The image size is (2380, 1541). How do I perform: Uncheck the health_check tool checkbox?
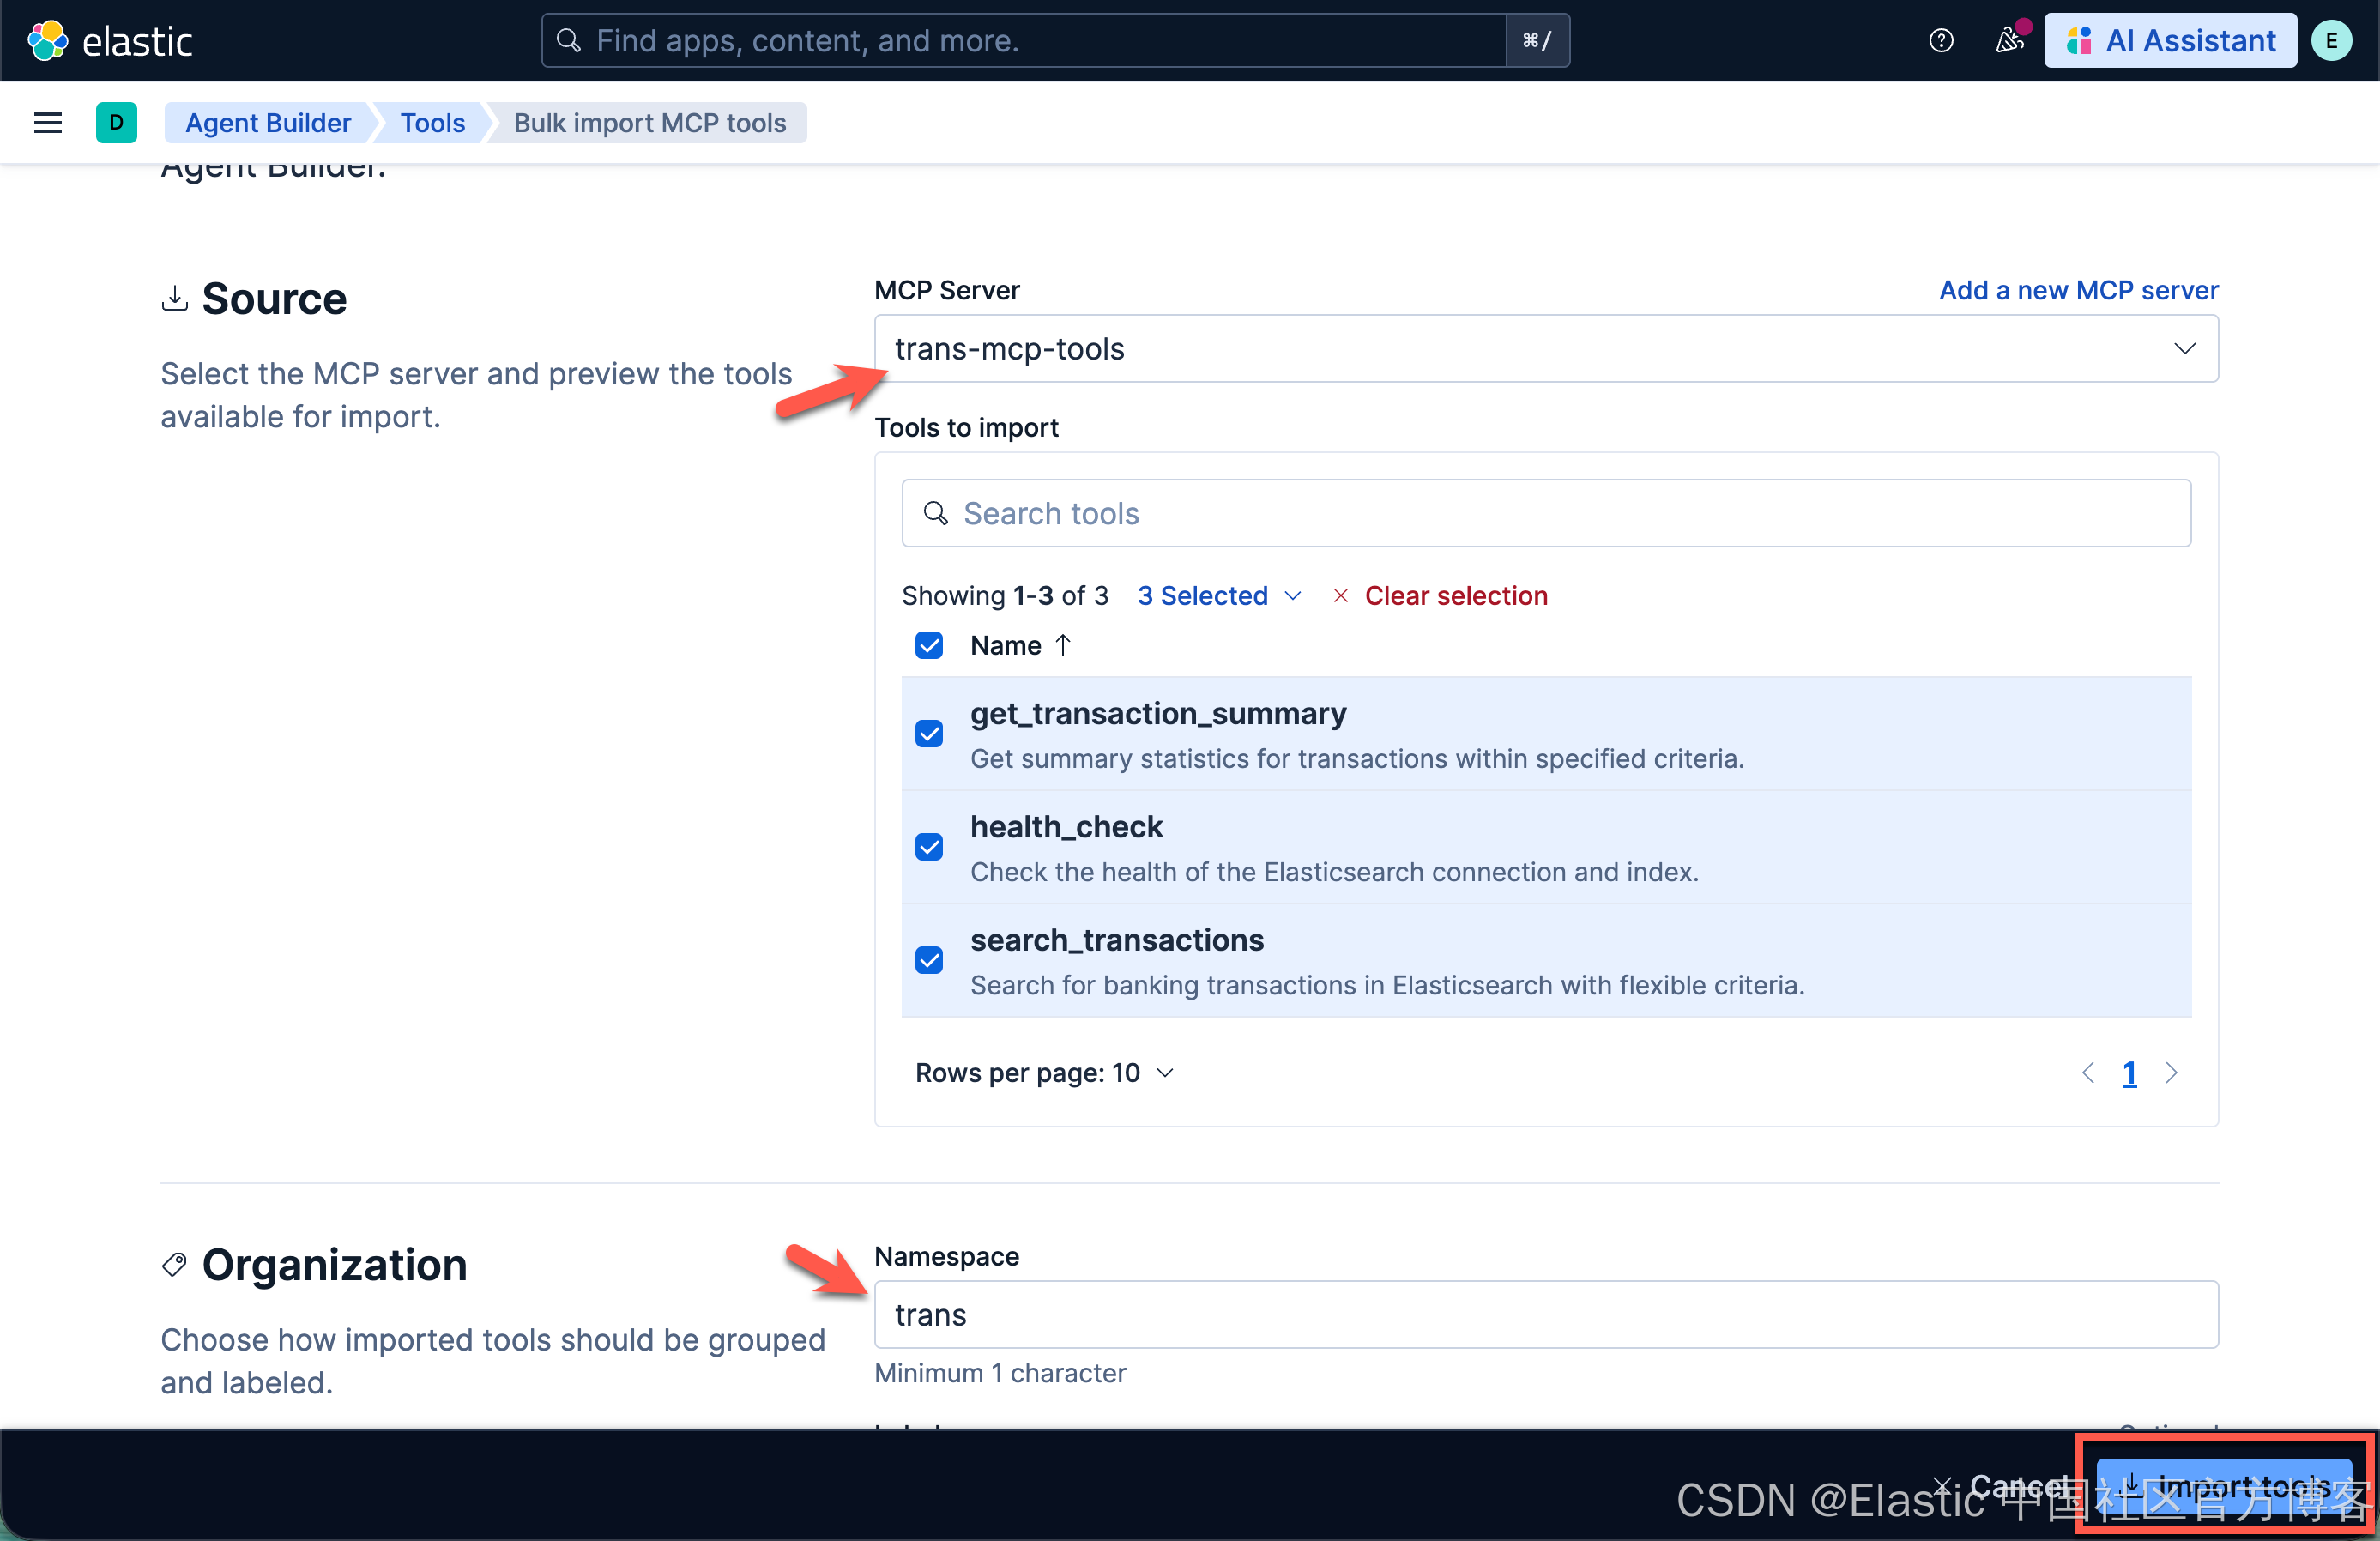point(929,847)
